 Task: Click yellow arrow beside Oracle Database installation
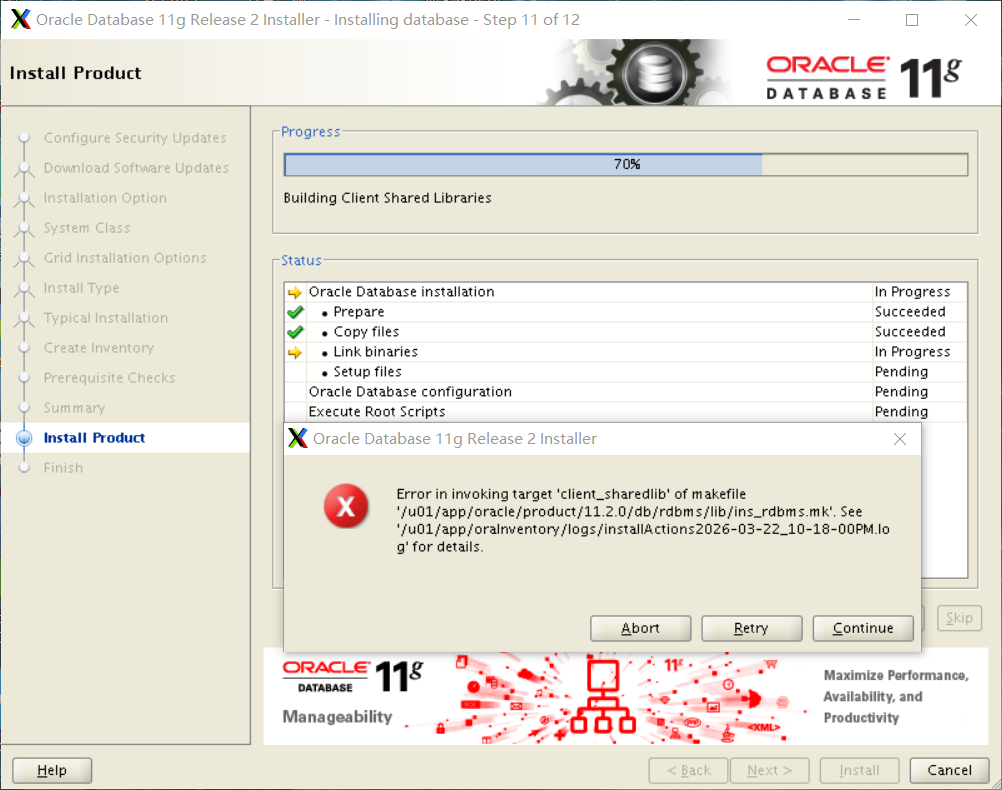tap(294, 292)
